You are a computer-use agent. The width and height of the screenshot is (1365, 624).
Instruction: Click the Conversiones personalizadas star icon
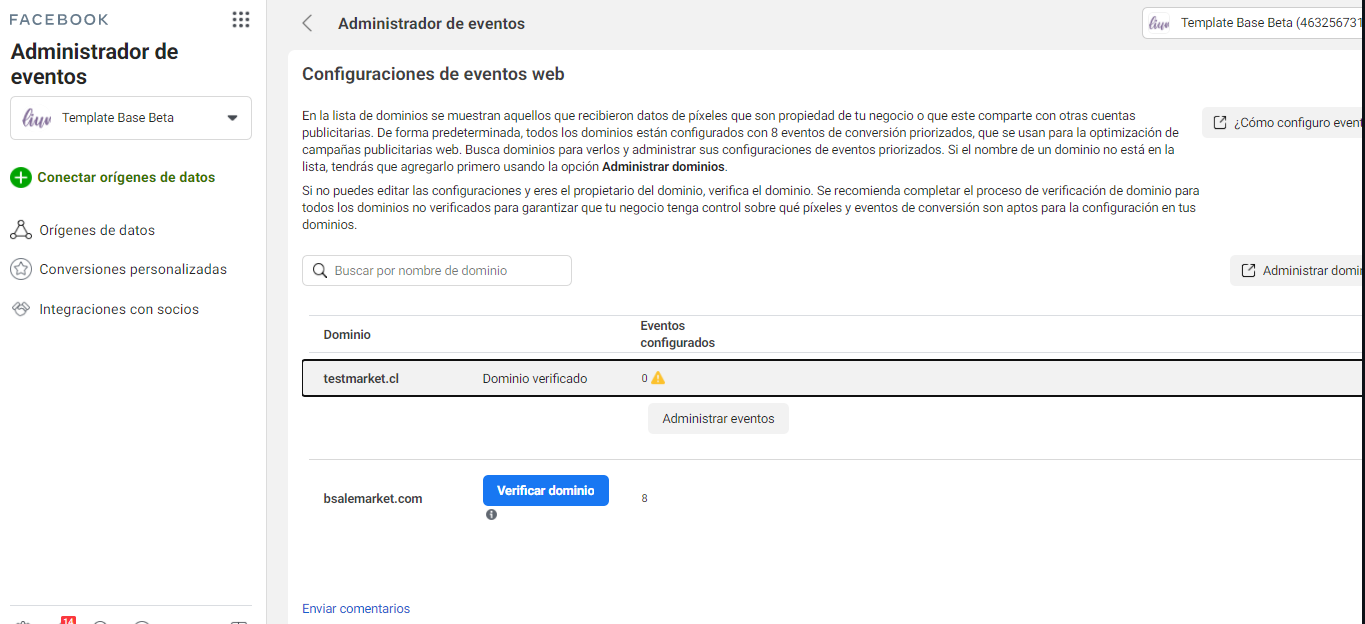21,269
